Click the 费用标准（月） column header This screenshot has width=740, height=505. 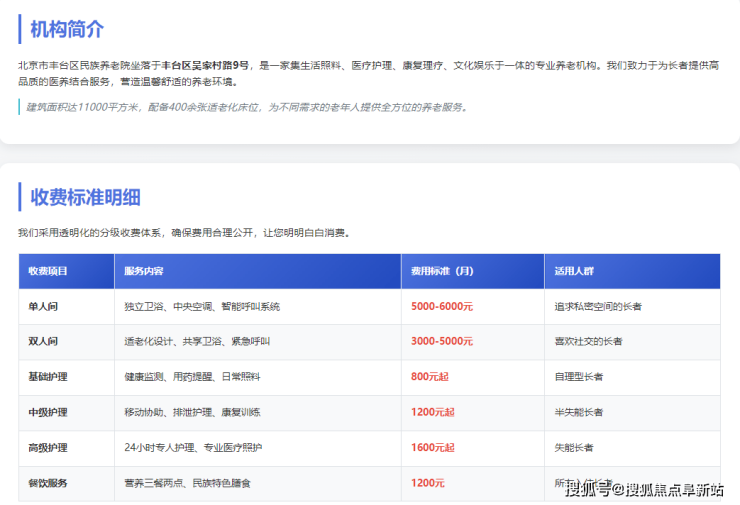tap(442, 271)
